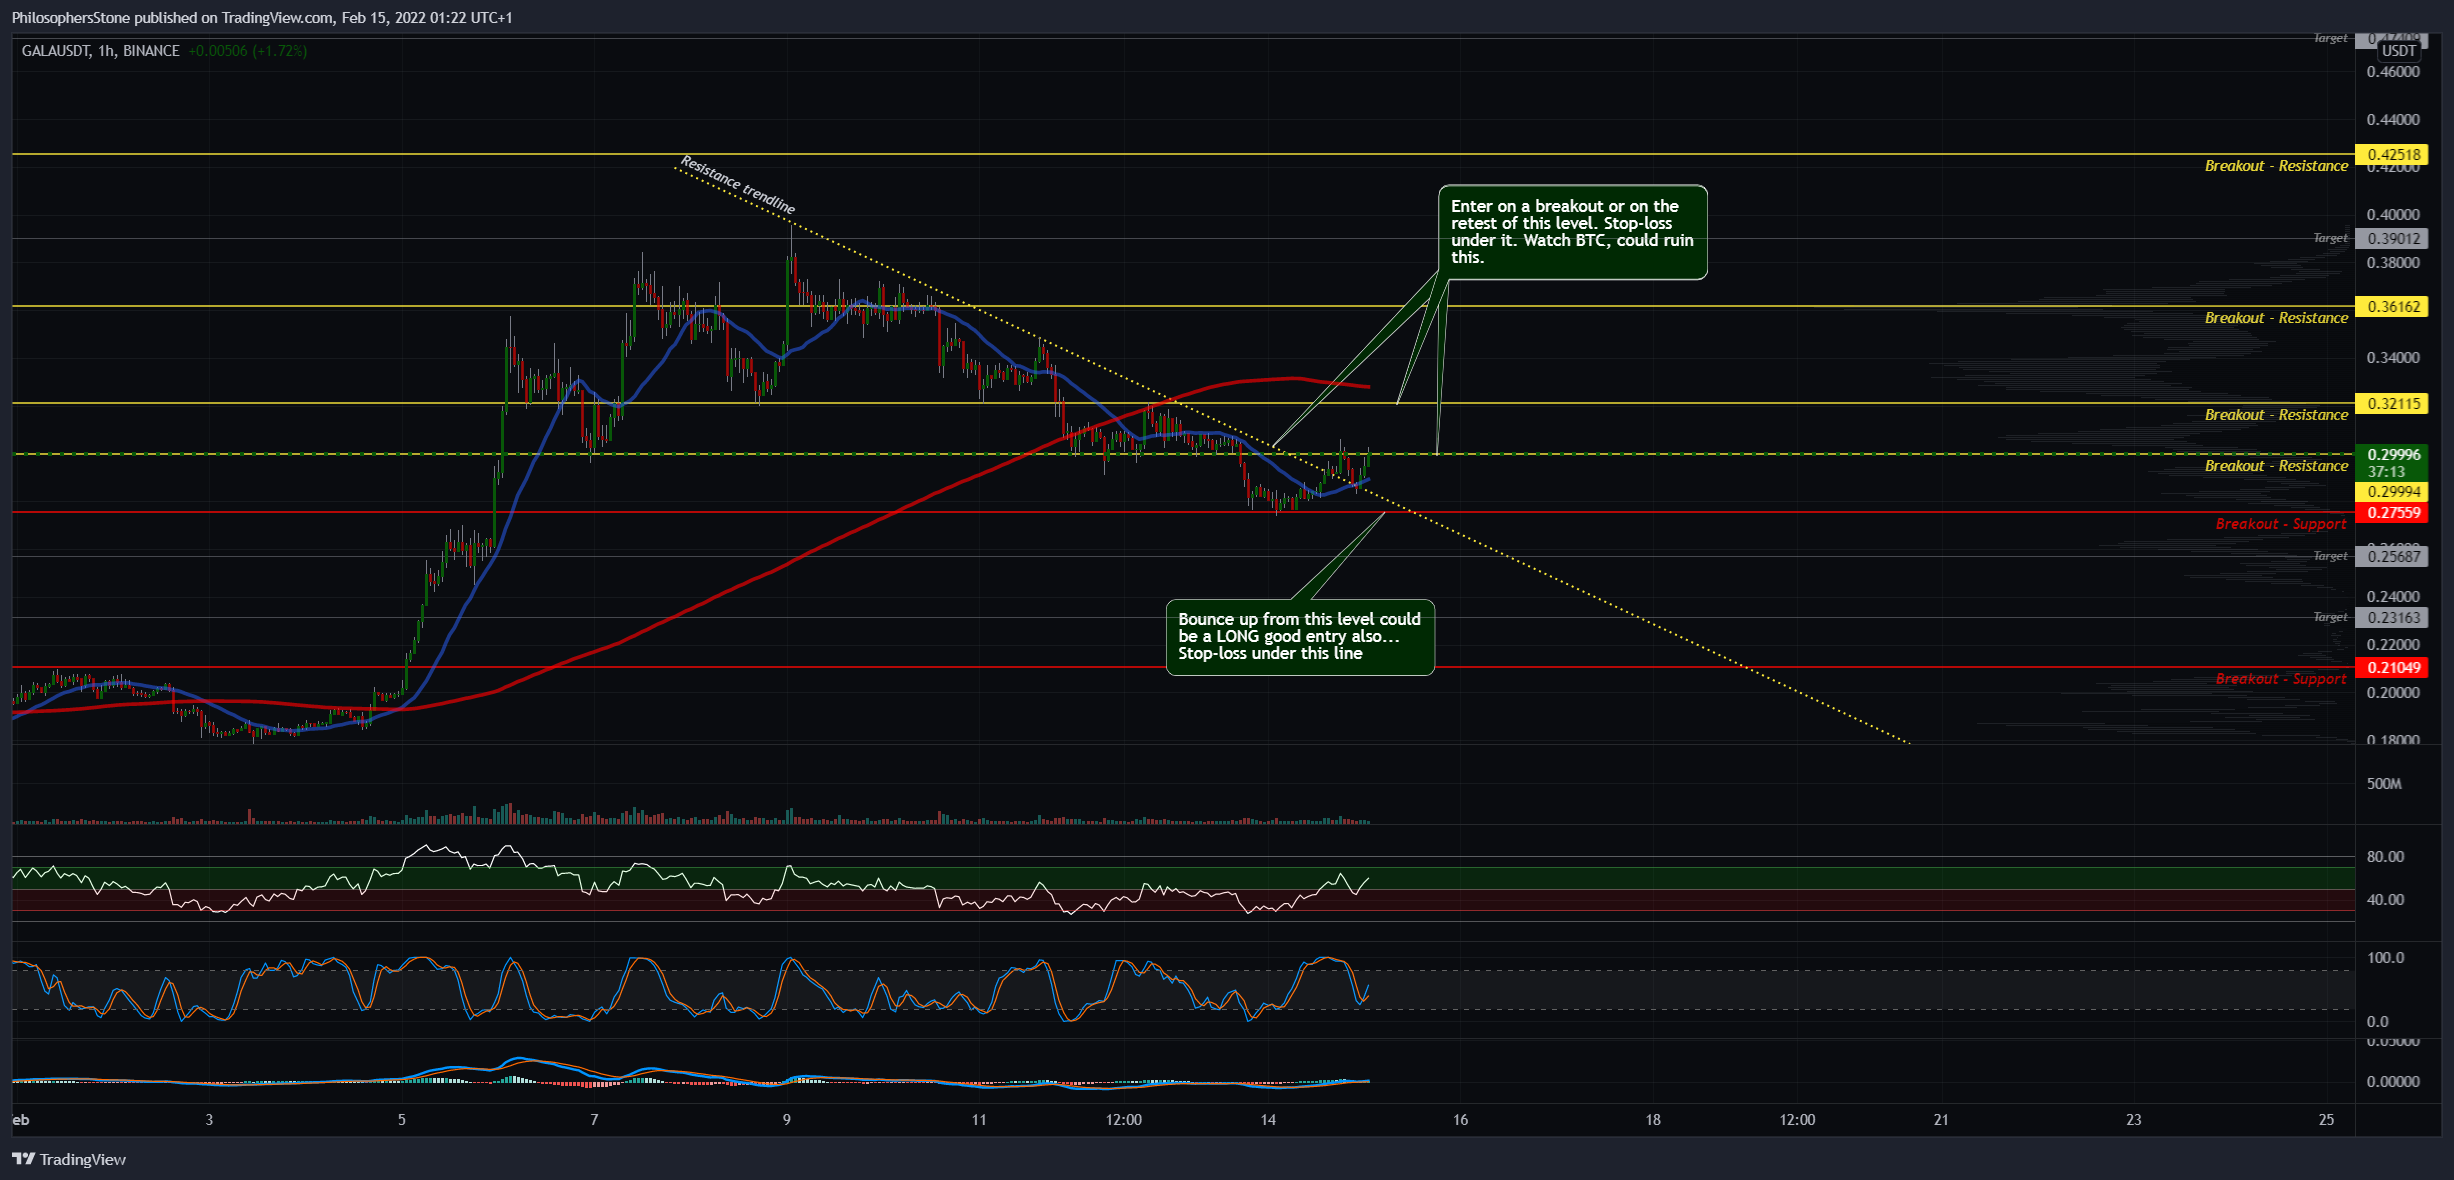The height and width of the screenshot is (1180, 2454).
Task: Click Breakout - Resistance label near 0.36162
Action: click(2276, 318)
